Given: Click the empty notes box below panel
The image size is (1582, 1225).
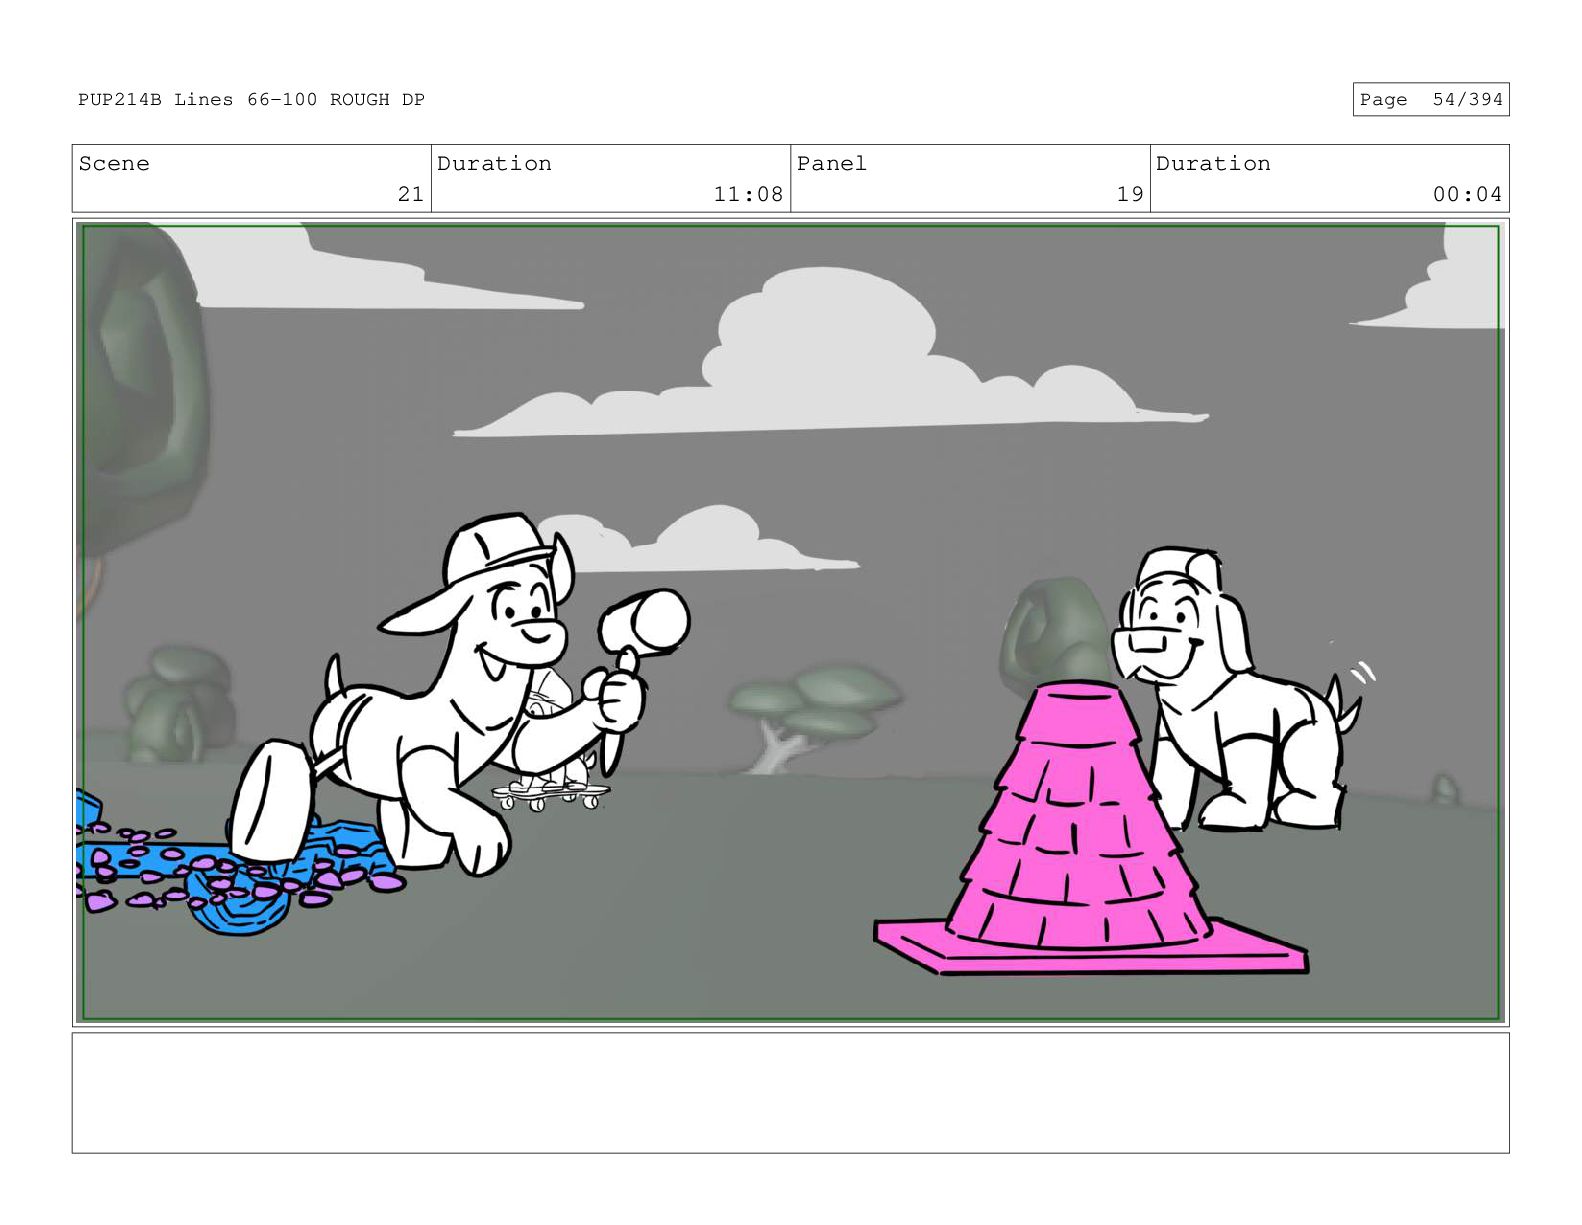Looking at the screenshot, I should [790, 1093].
